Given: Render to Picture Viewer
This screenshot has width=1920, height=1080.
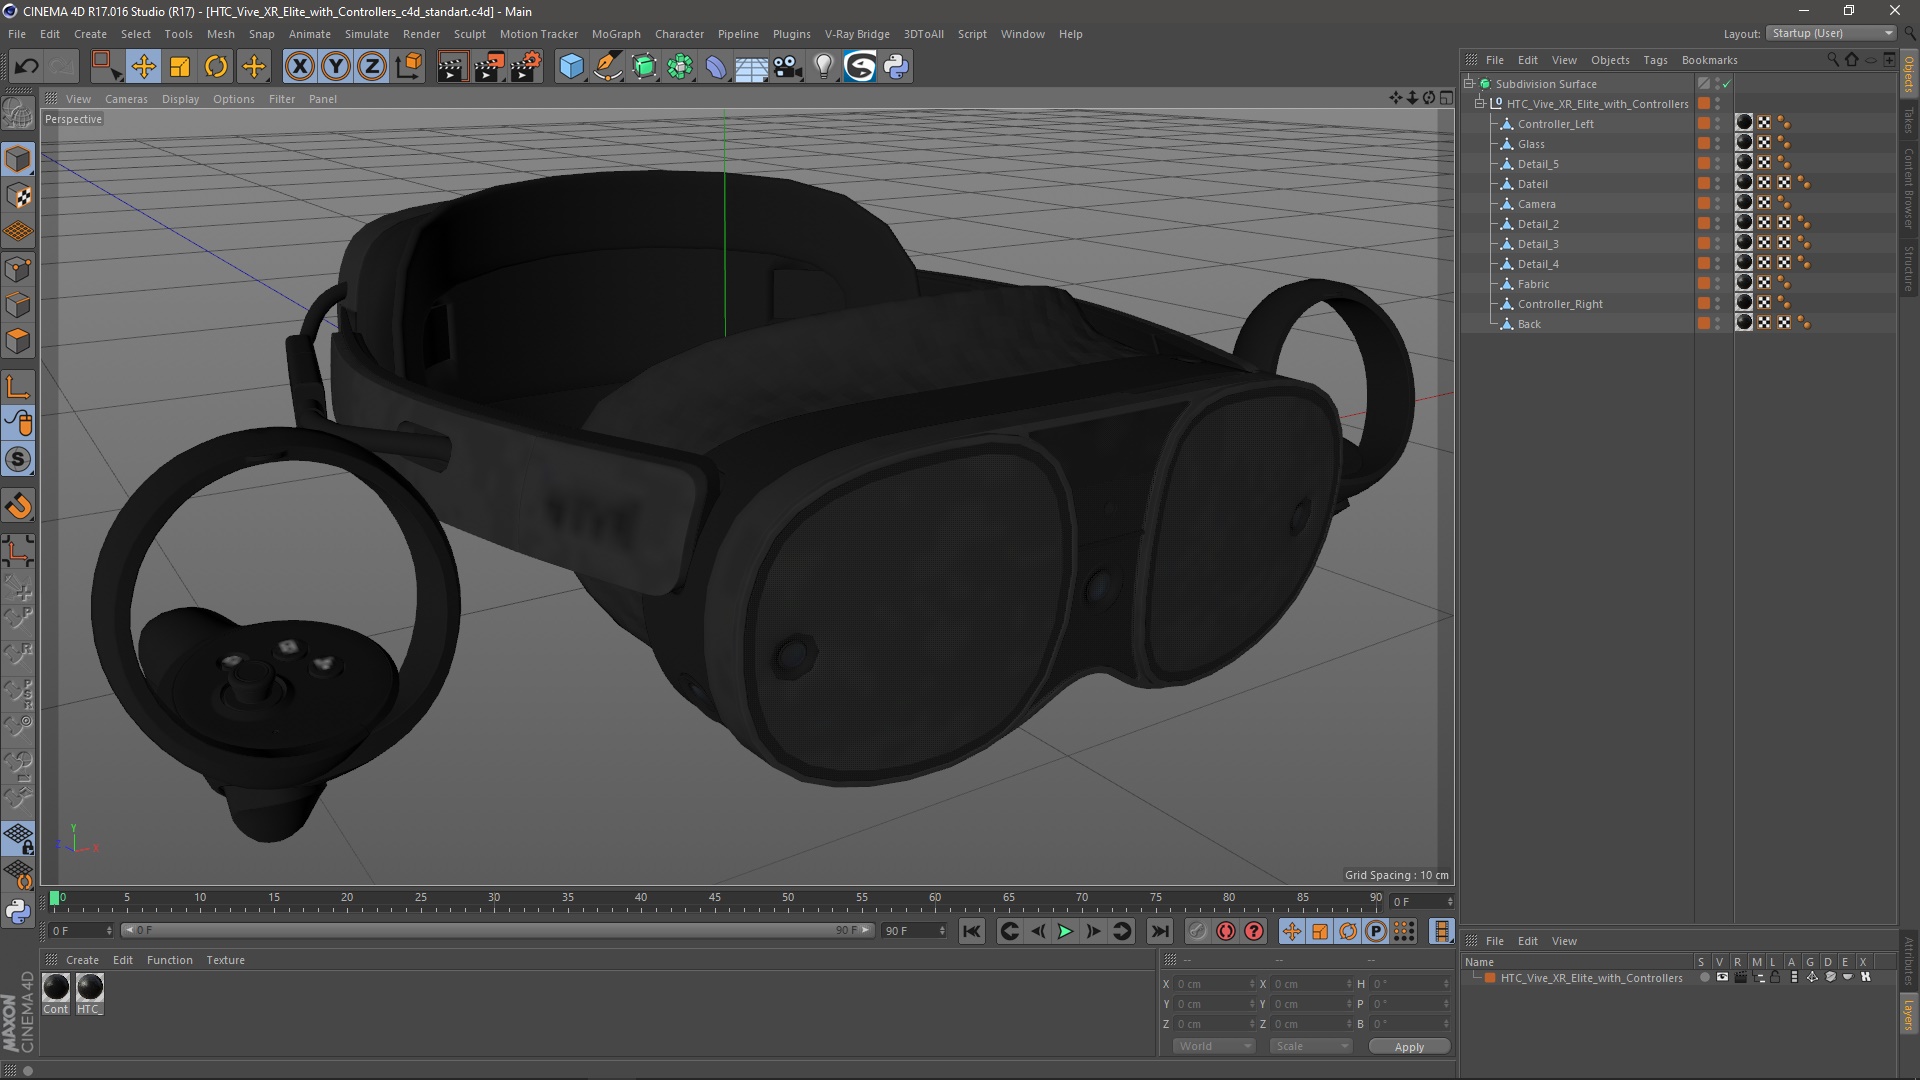Looking at the screenshot, I should click(489, 67).
